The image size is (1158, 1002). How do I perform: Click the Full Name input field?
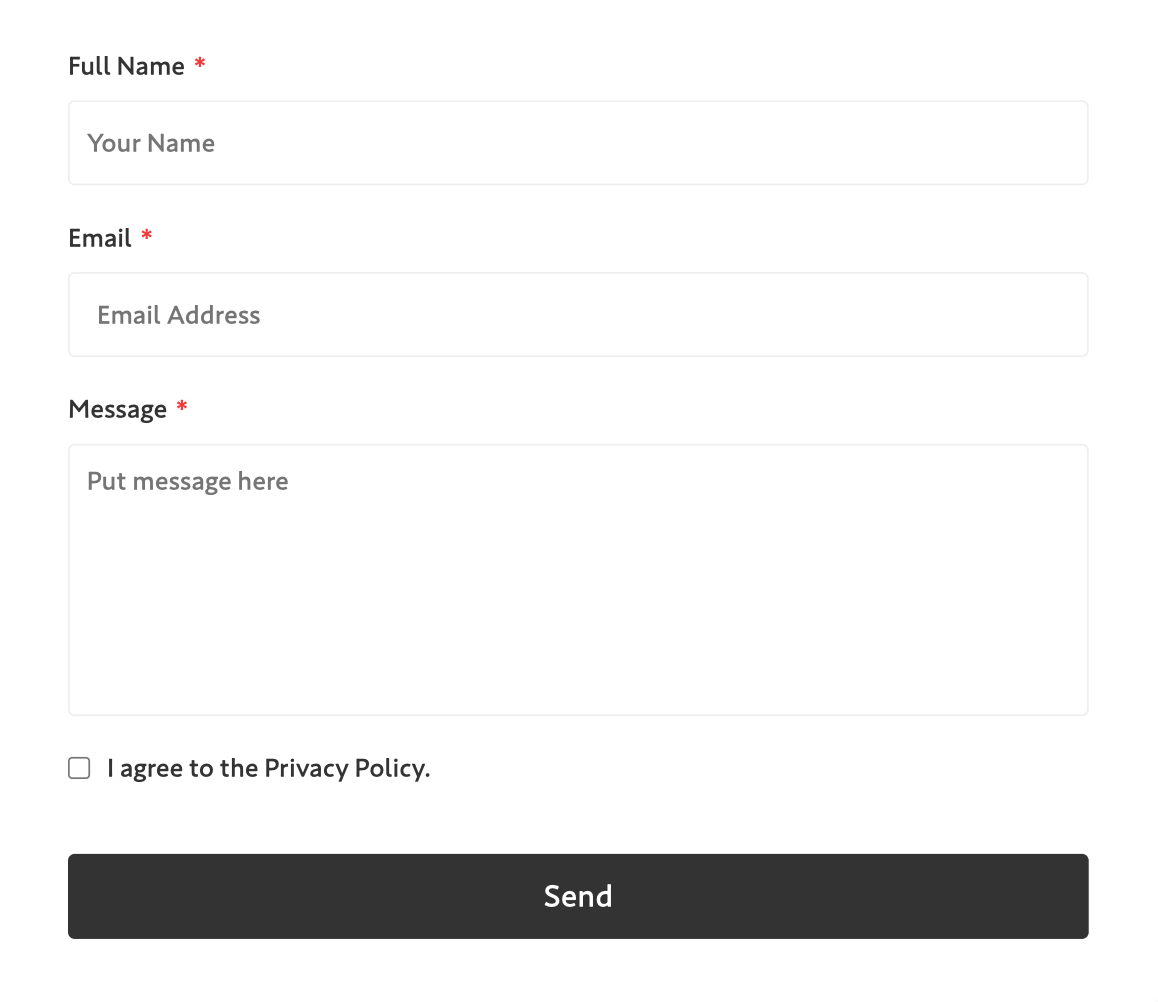point(578,143)
